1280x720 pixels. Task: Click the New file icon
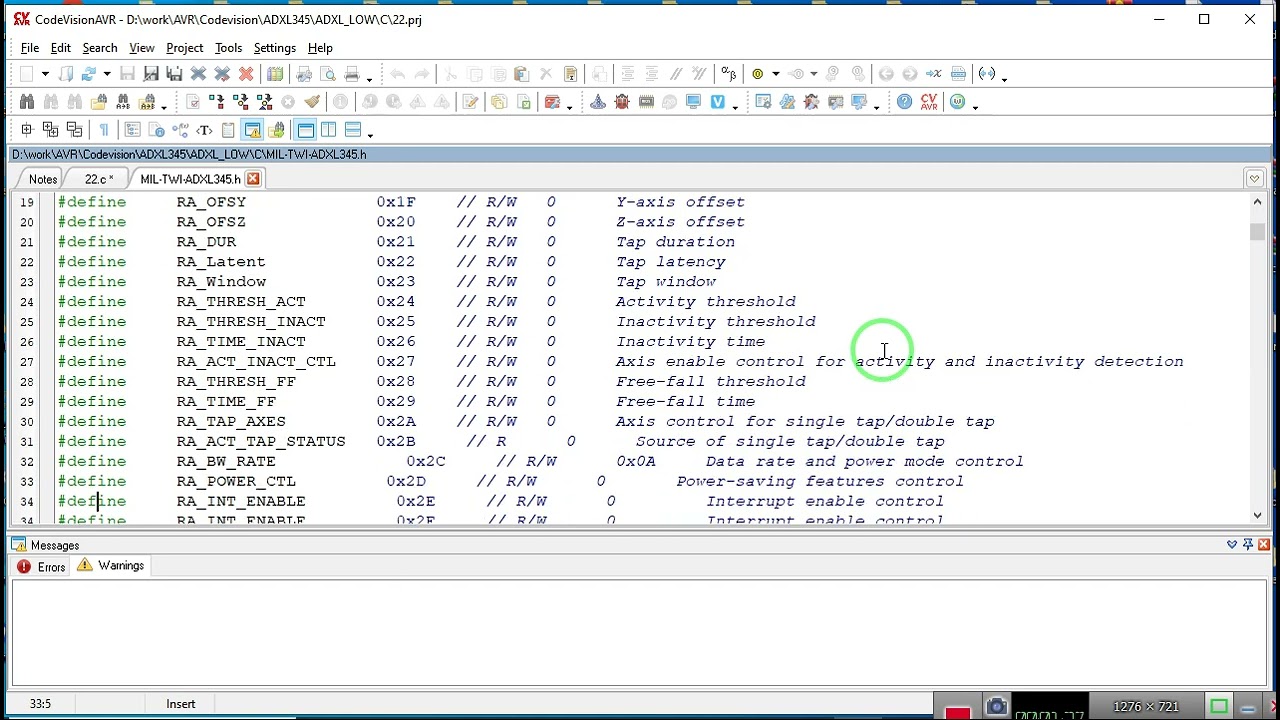point(28,74)
